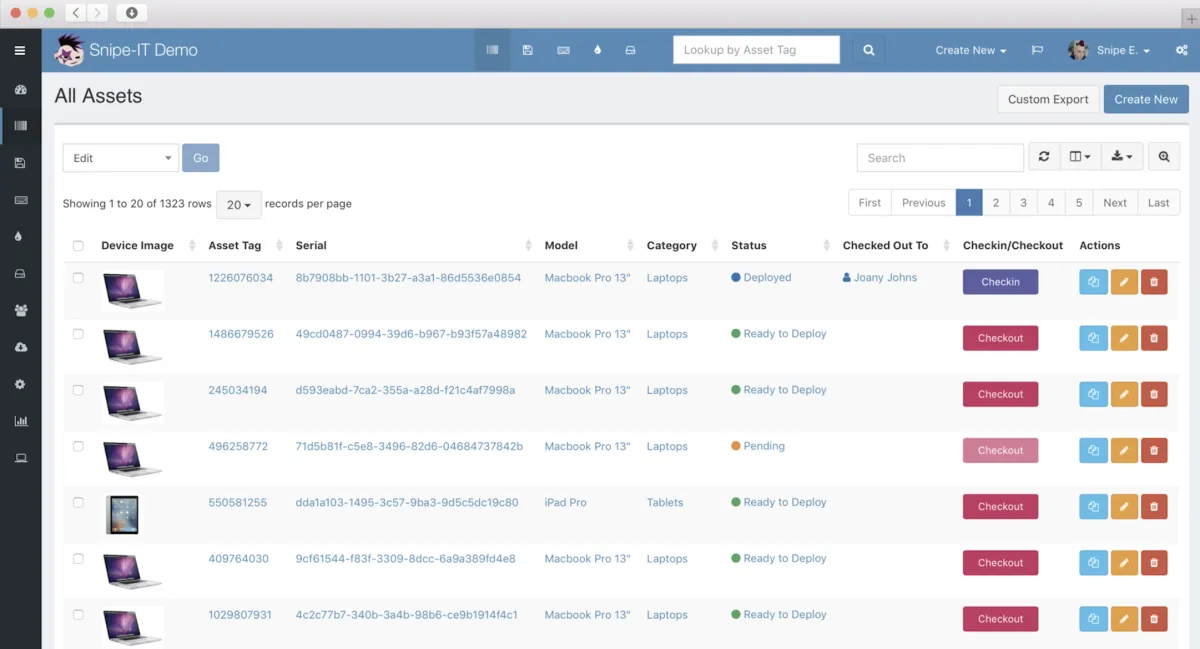Click top navbar Components drive icon
Viewport: 1200px width, 649px height.
tap(630, 50)
